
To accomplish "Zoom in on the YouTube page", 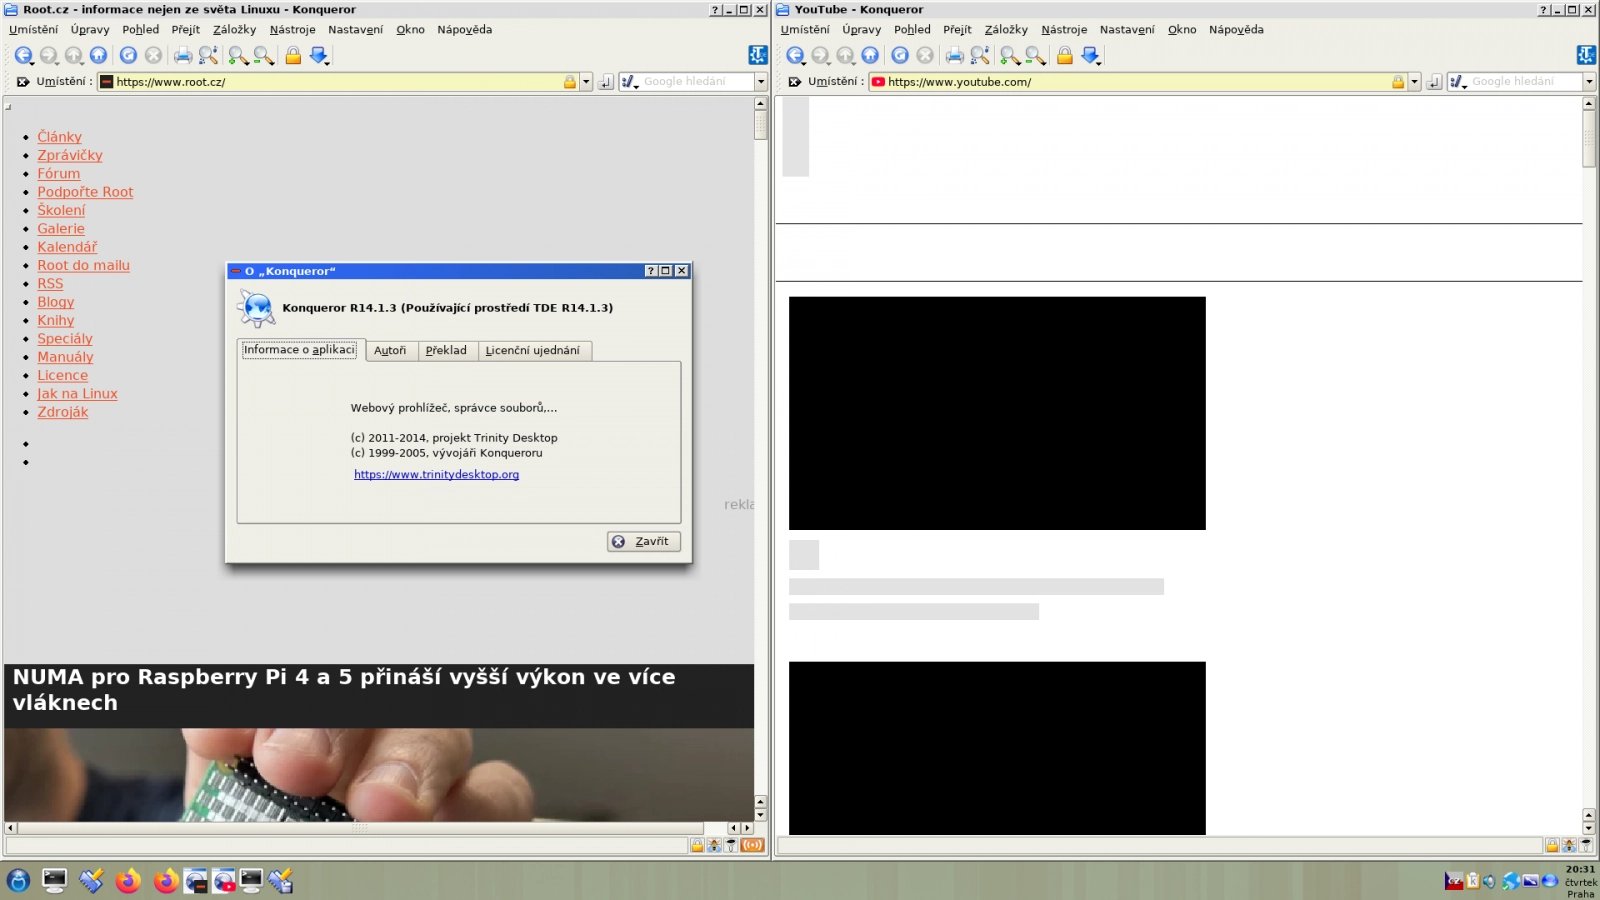I will pos(1010,56).
